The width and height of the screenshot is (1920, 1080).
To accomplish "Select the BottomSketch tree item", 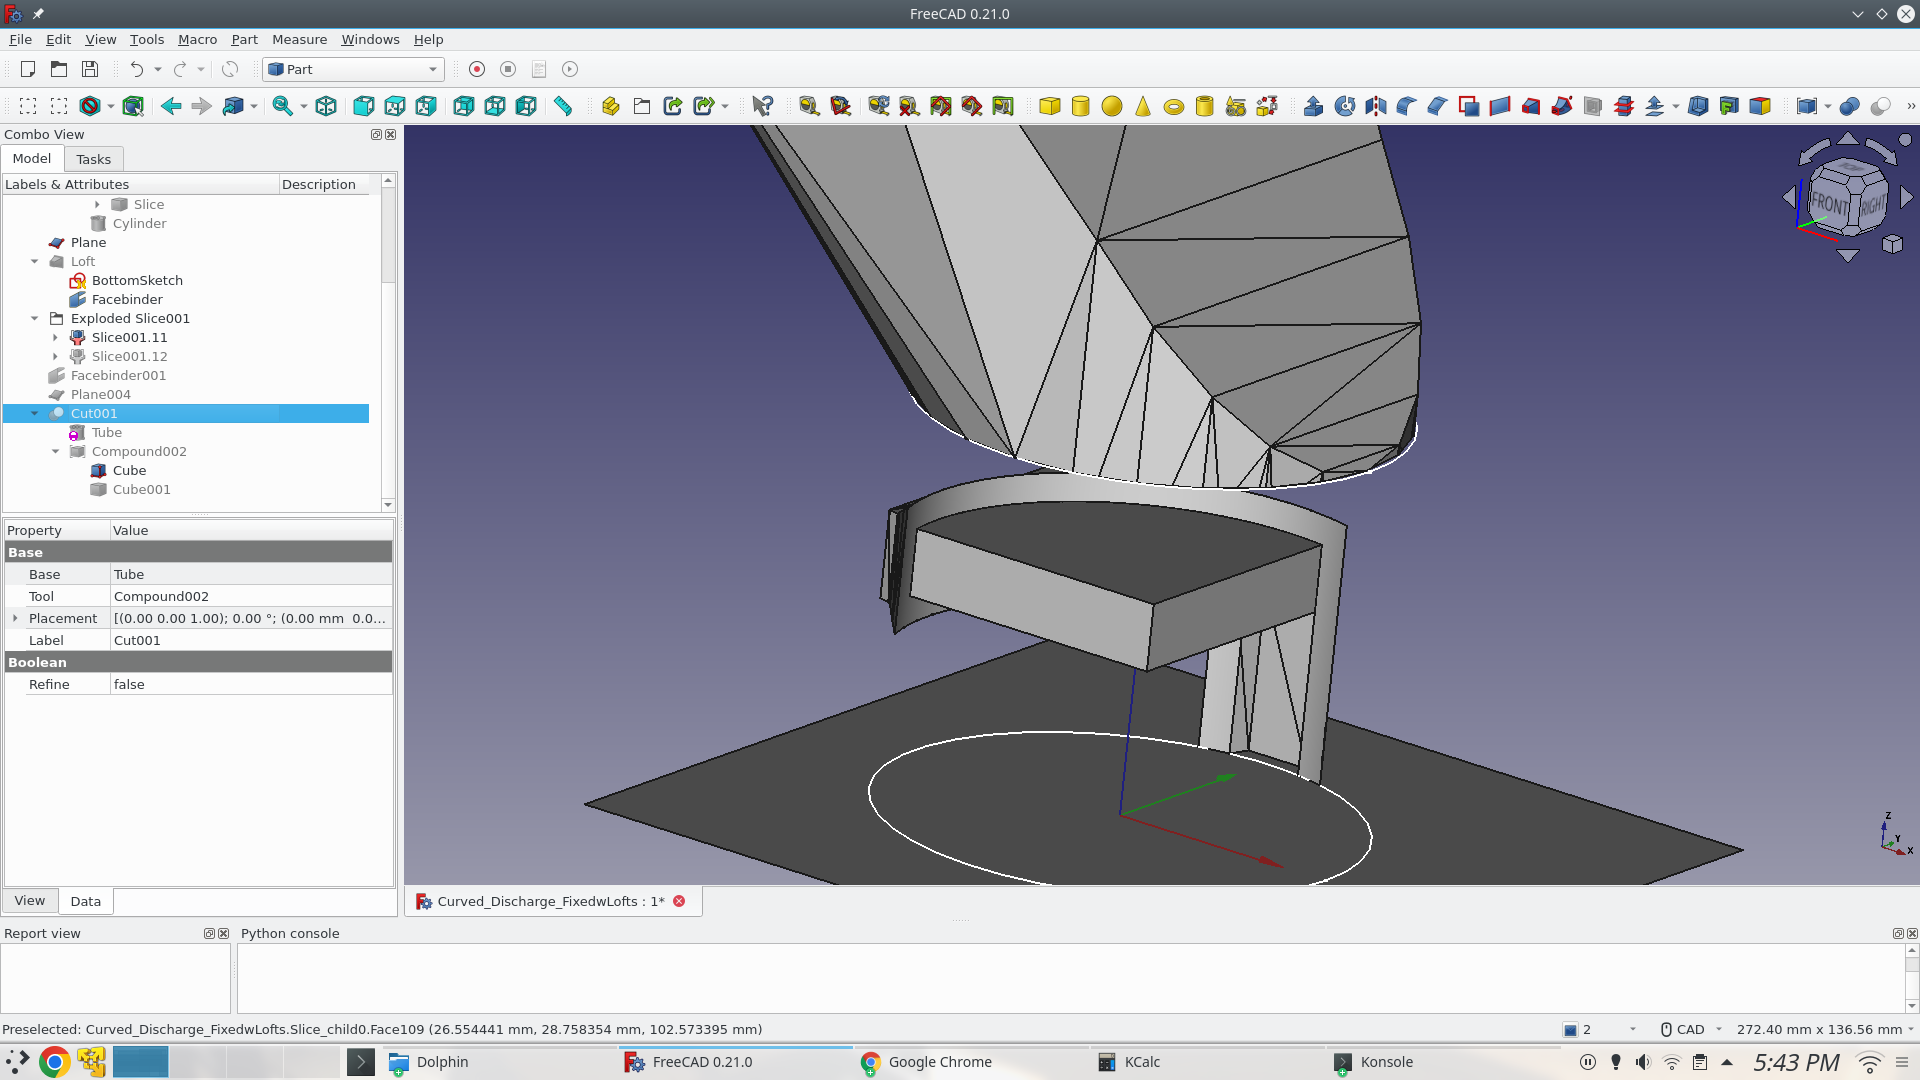I will (x=137, y=280).
